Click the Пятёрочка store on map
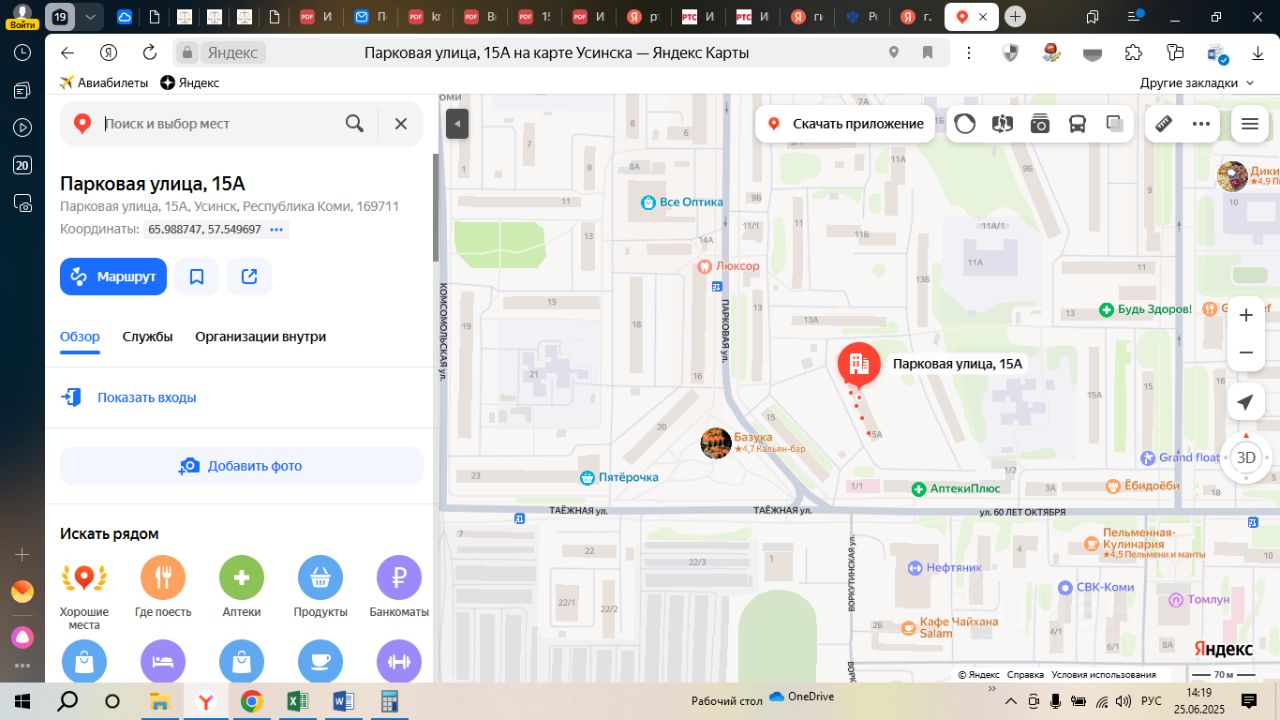Screen dimensions: 1280x720 620,477
